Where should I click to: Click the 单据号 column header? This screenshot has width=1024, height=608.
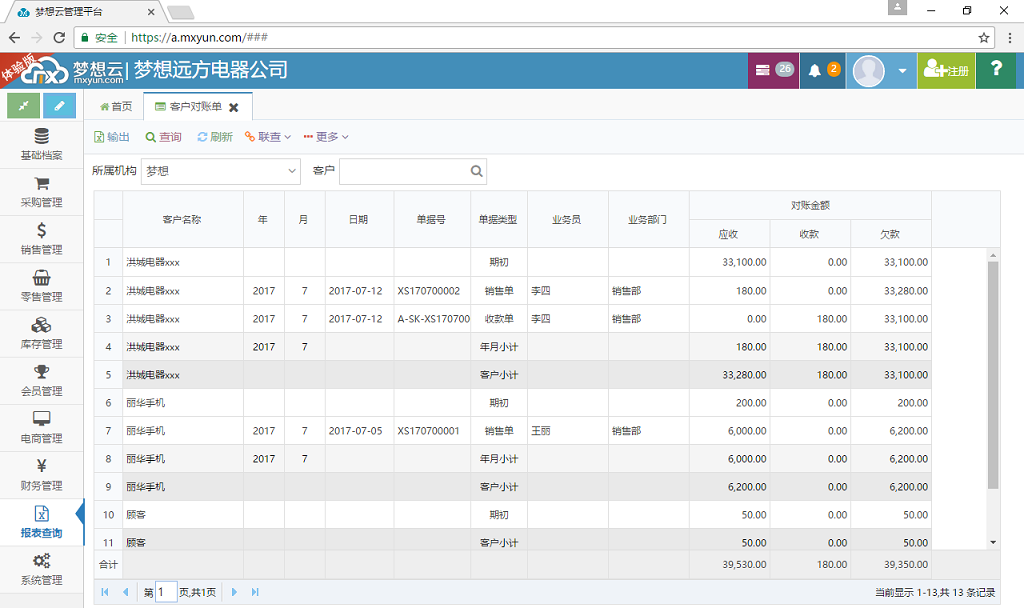click(431, 219)
